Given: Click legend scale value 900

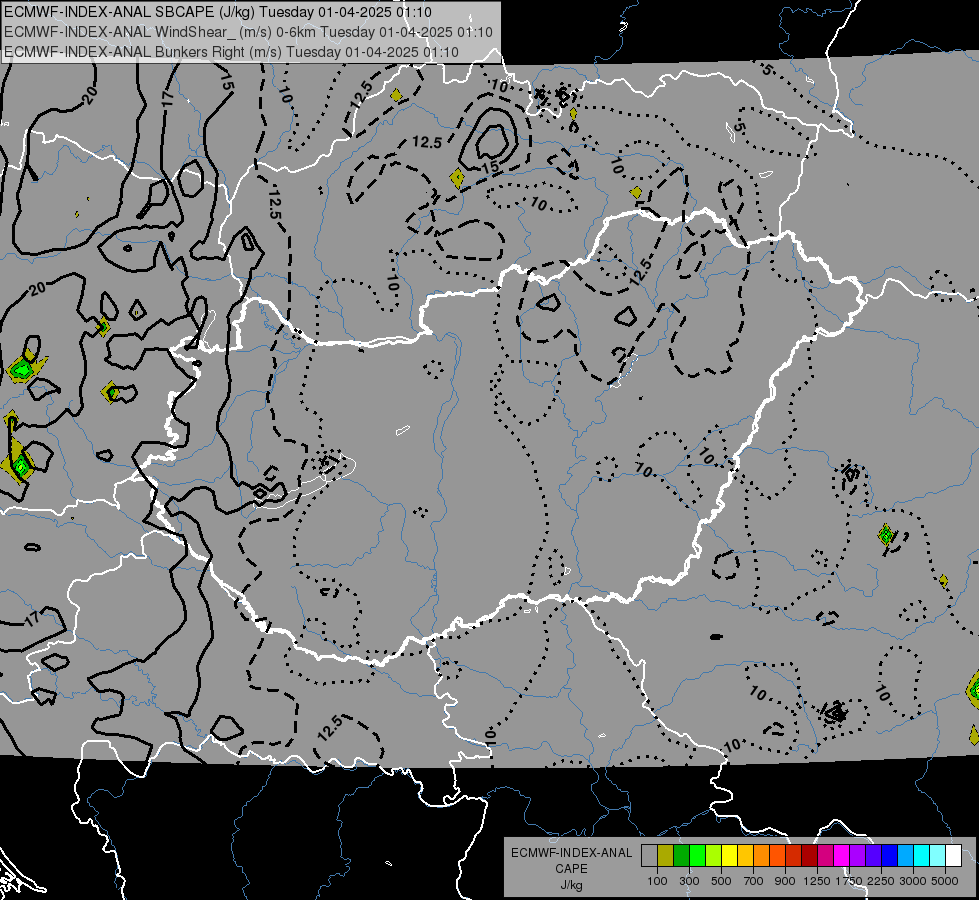Looking at the screenshot, I should pyautogui.click(x=785, y=881).
